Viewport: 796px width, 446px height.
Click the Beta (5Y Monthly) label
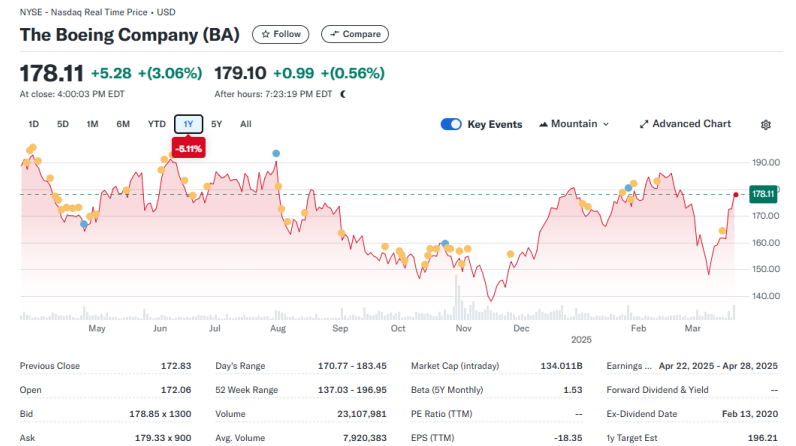[x=447, y=390]
